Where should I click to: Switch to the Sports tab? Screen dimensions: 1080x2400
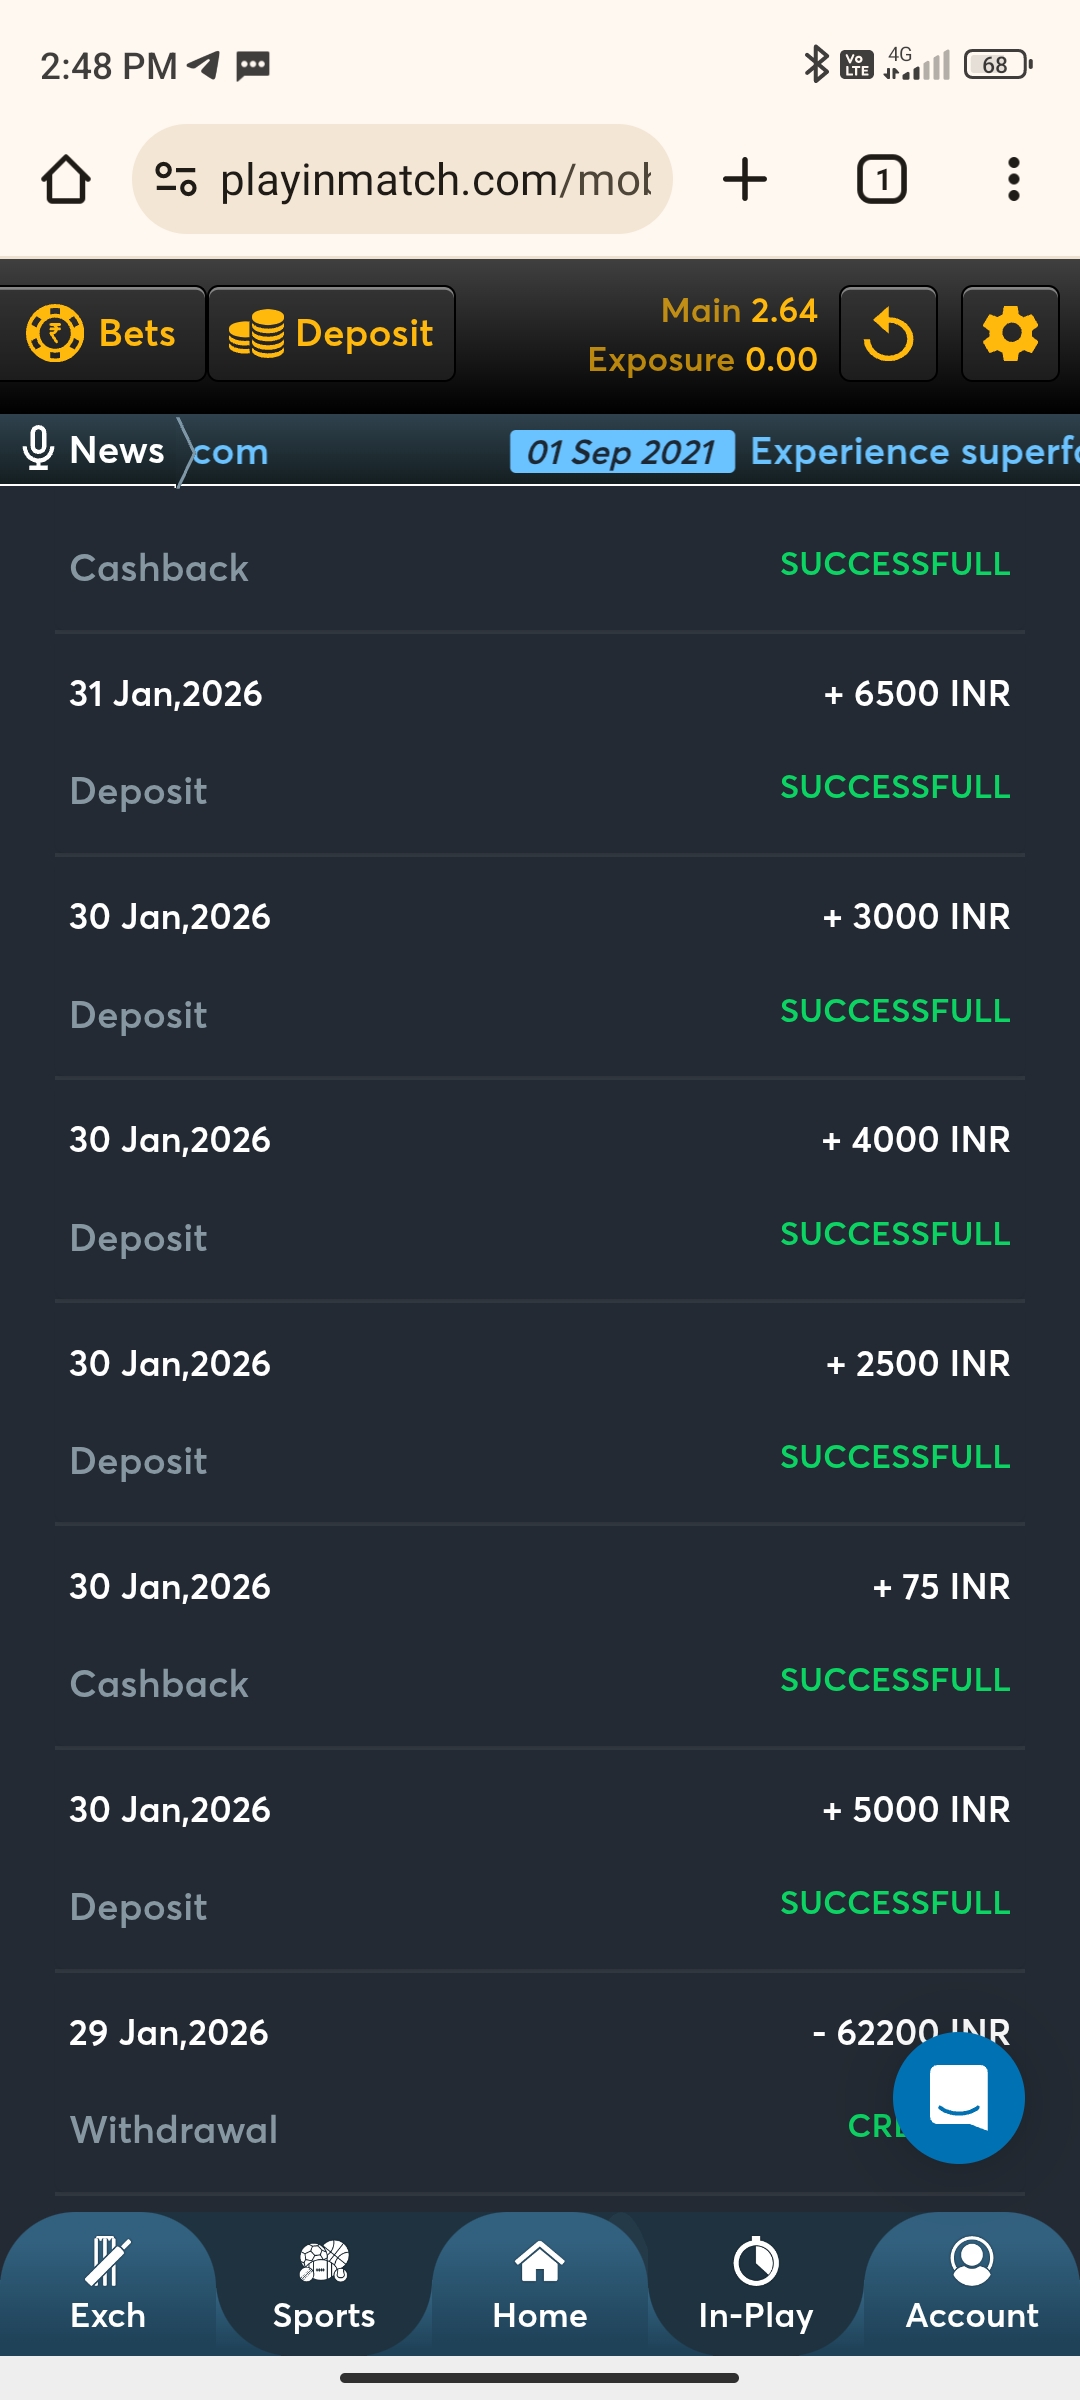pos(324,2285)
